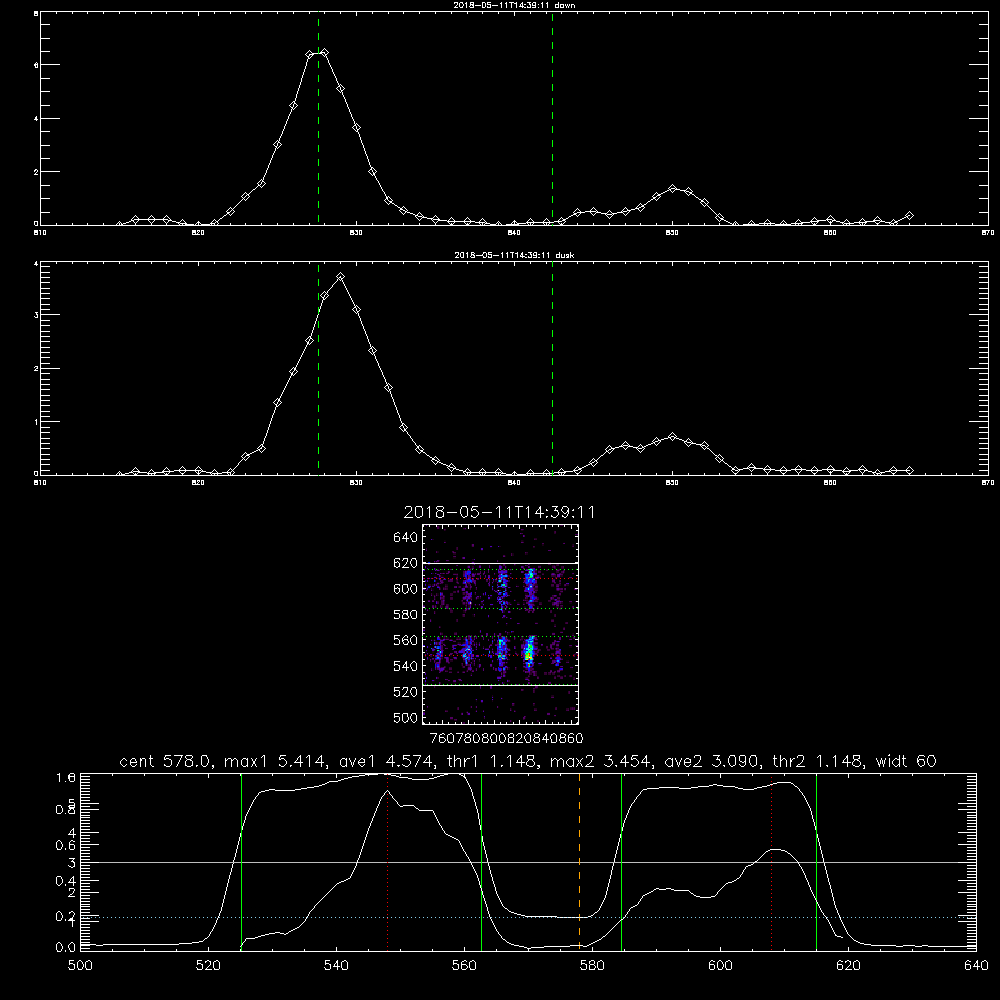Click the last data point at right end of dawn curve
1000x1000 pixels.
(909, 216)
